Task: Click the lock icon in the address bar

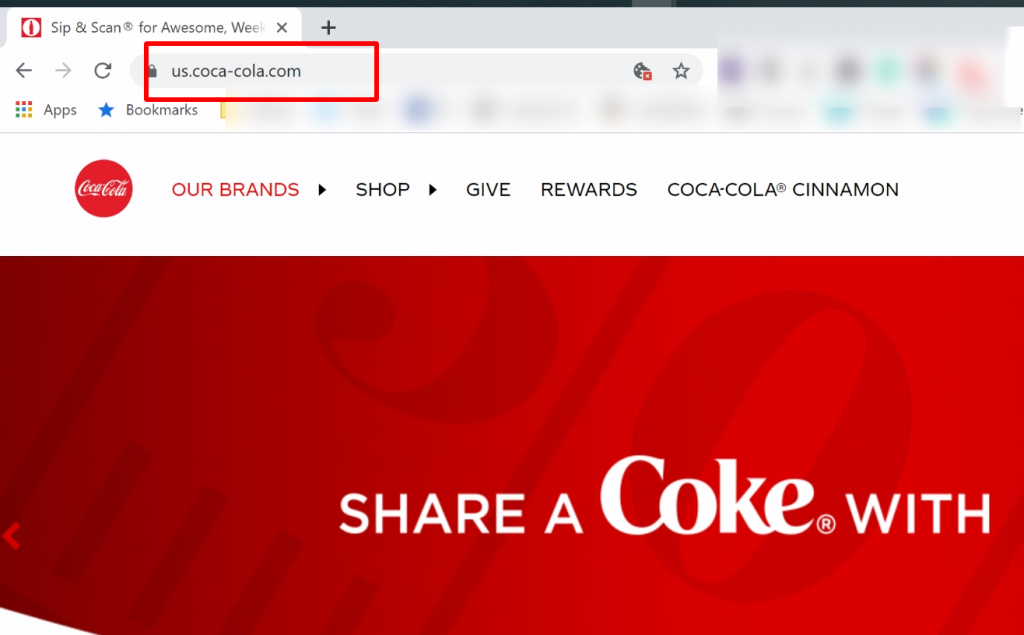Action: pos(152,73)
